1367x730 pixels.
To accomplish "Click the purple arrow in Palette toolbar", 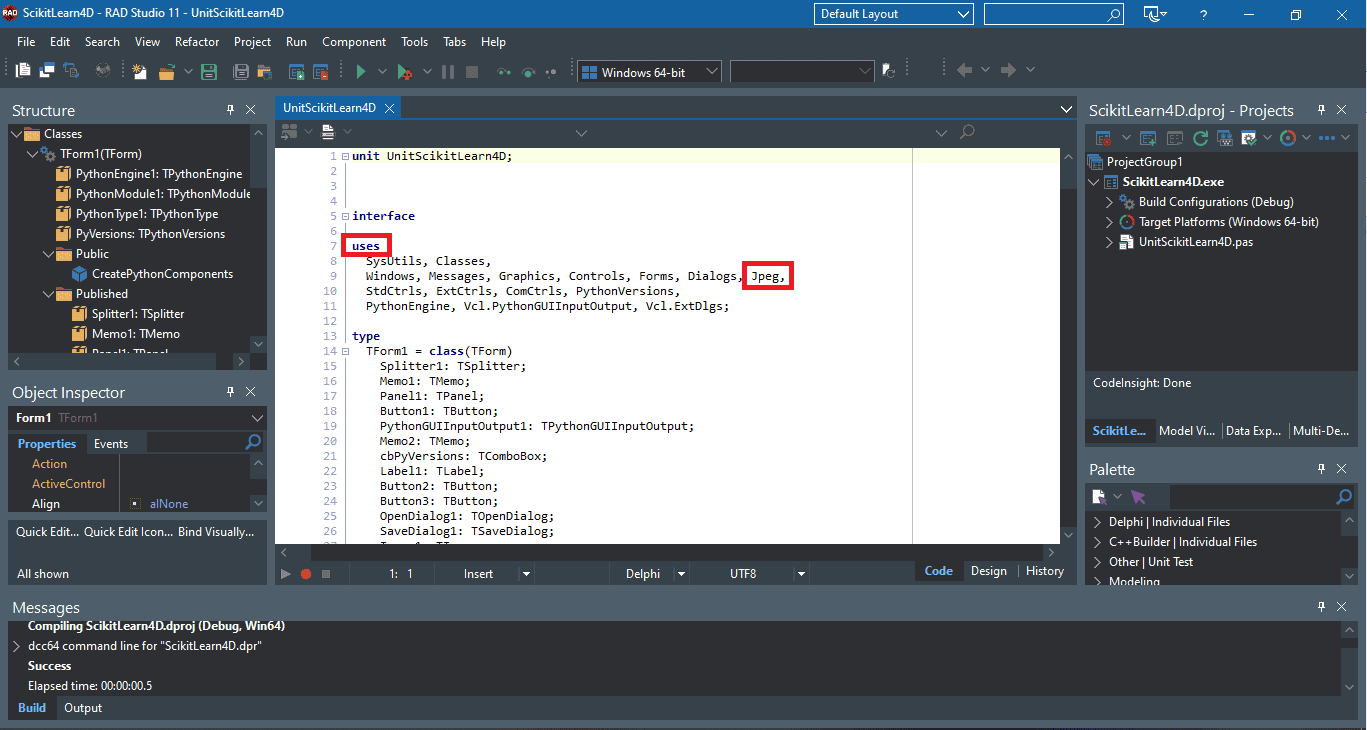I will [x=1138, y=497].
